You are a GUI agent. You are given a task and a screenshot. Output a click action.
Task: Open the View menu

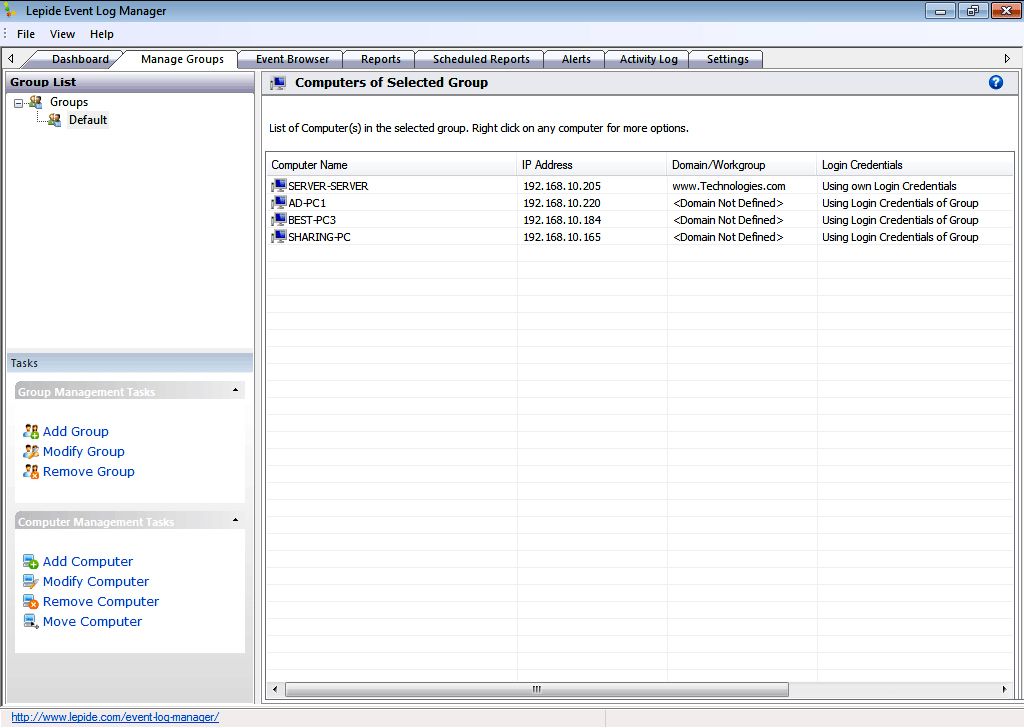pyautogui.click(x=63, y=34)
